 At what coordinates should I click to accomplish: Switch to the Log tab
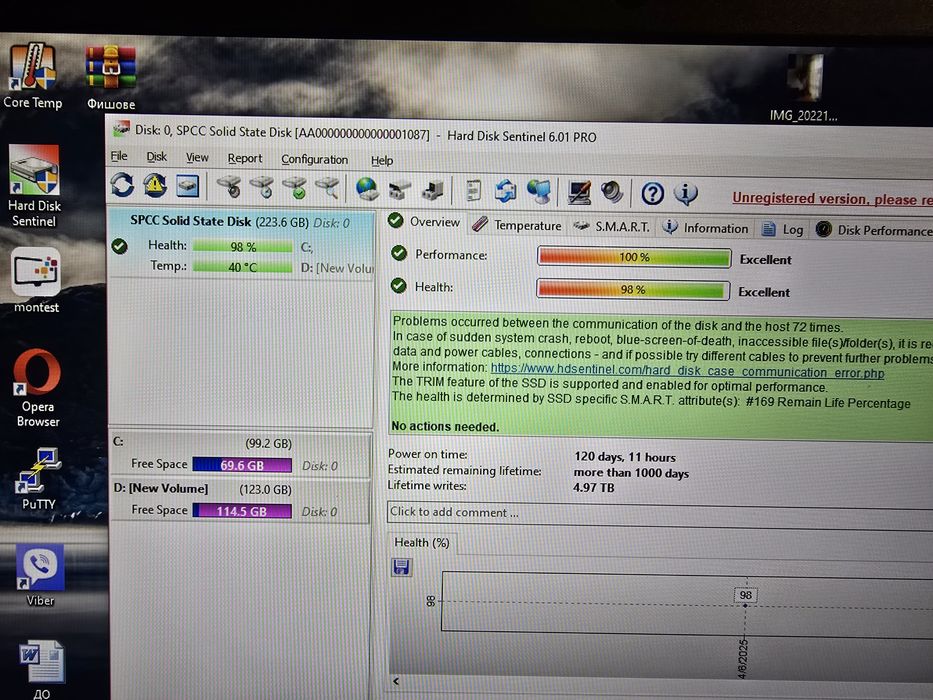click(x=783, y=229)
